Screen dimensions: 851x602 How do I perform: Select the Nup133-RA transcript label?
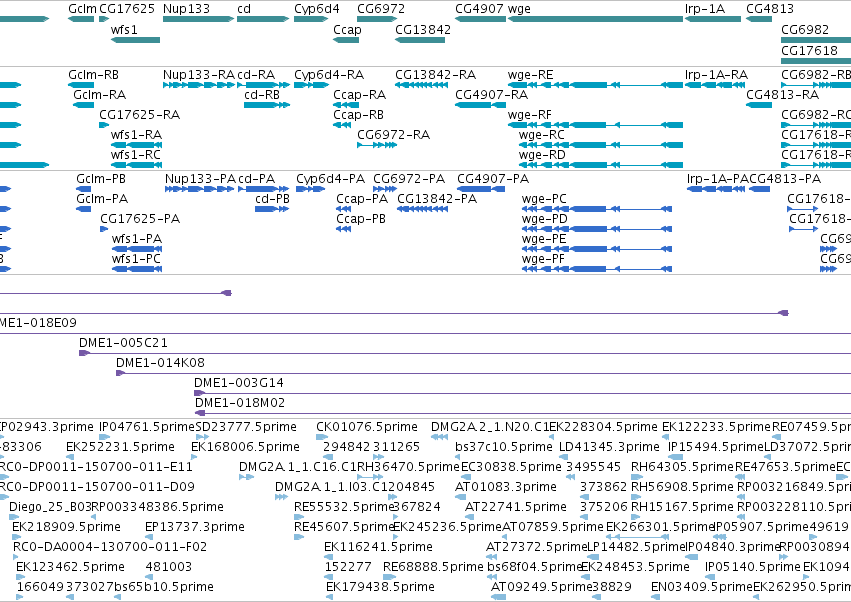199,74
